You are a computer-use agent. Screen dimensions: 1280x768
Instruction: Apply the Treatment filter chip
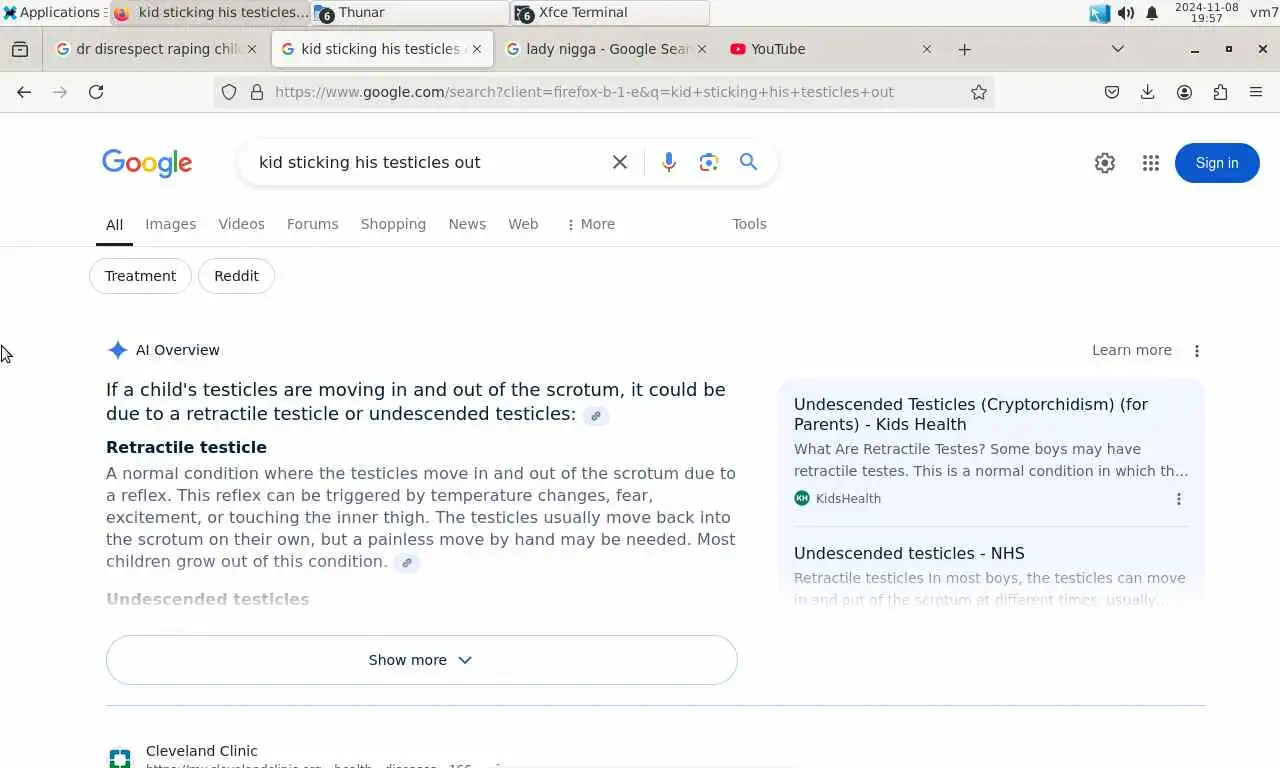(x=140, y=276)
